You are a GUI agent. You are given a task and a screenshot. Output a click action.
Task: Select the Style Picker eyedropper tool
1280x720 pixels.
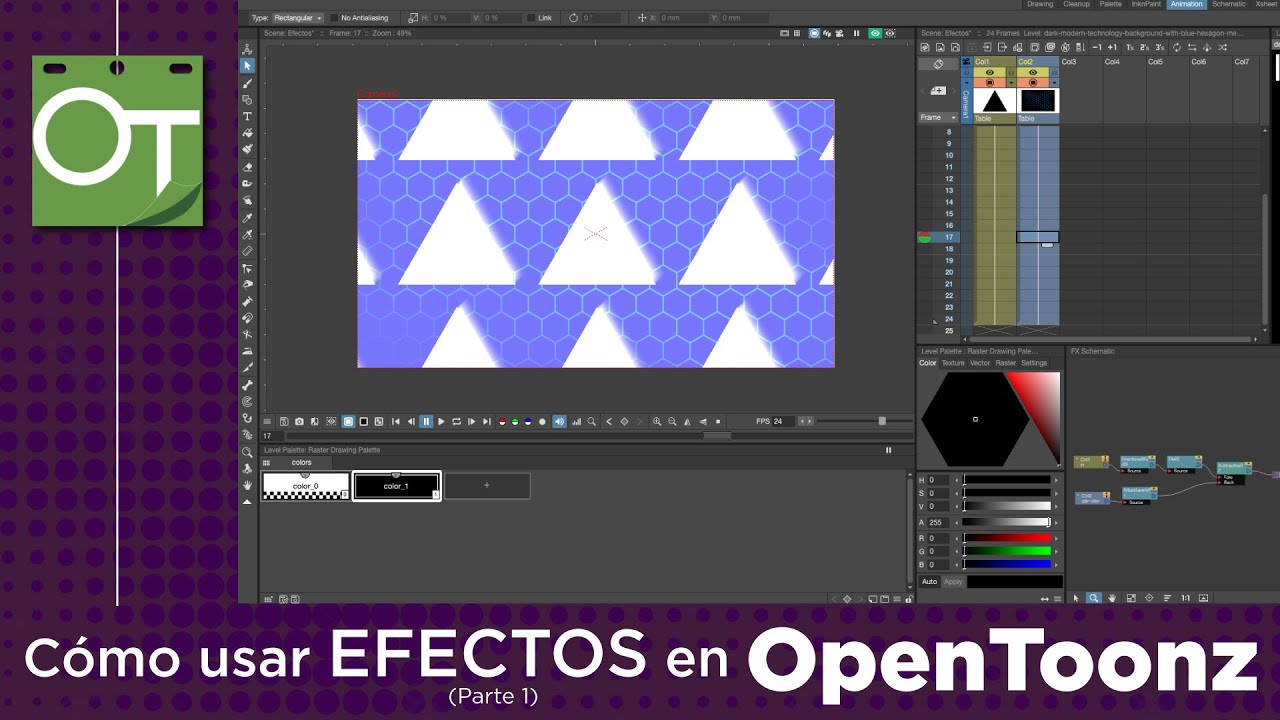coord(247,216)
